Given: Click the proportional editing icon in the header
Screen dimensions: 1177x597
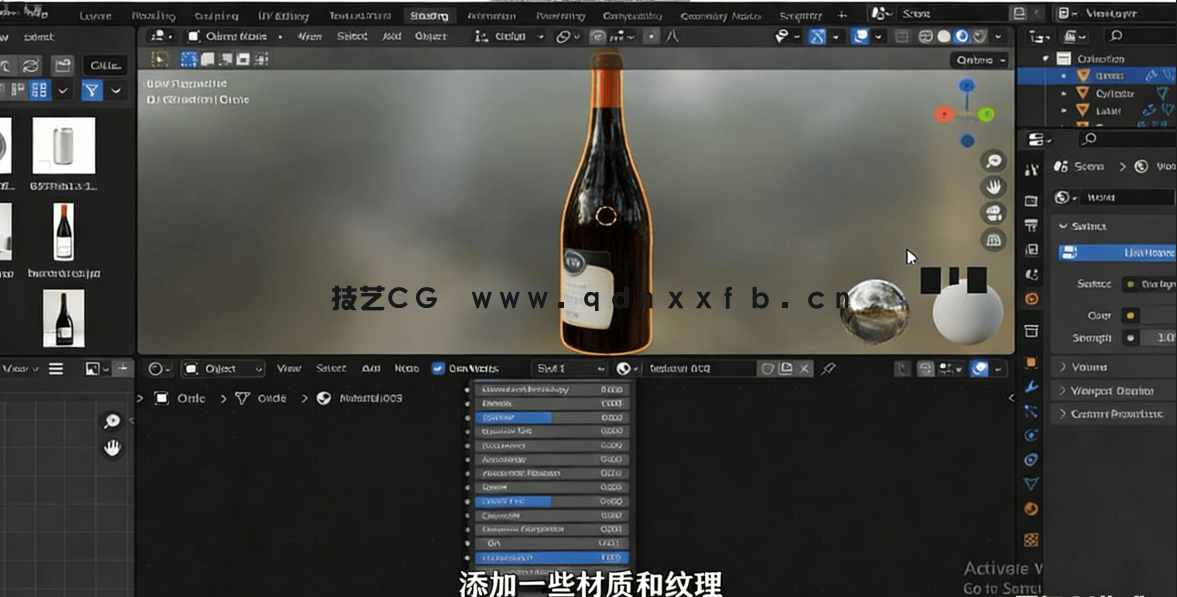Looking at the screenshot, I should point(651,37).
